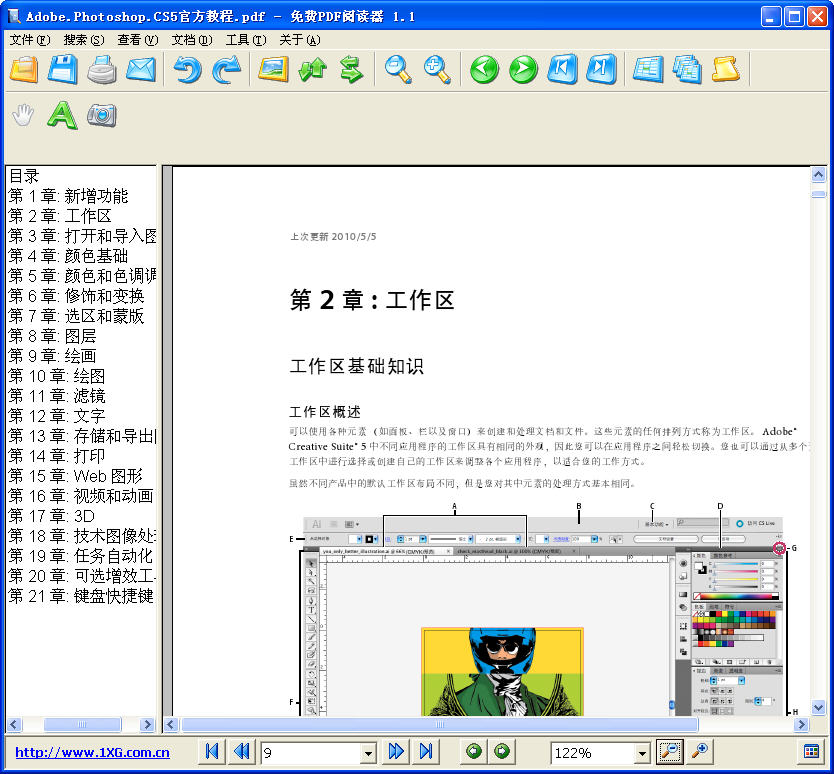Open the http://www.1XG.com.cn link
Screen dimensions: 834x774
point(92,753)
